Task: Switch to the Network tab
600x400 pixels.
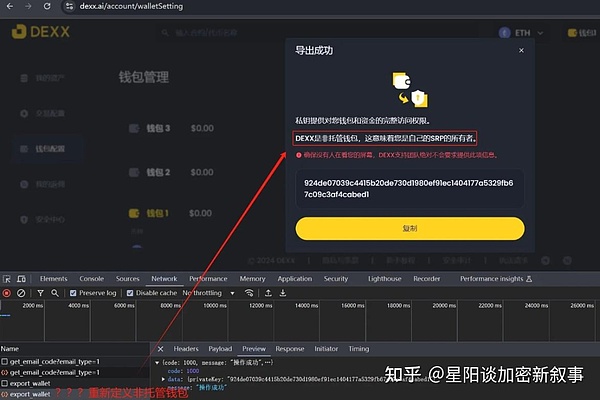Action: coord(164,279)
